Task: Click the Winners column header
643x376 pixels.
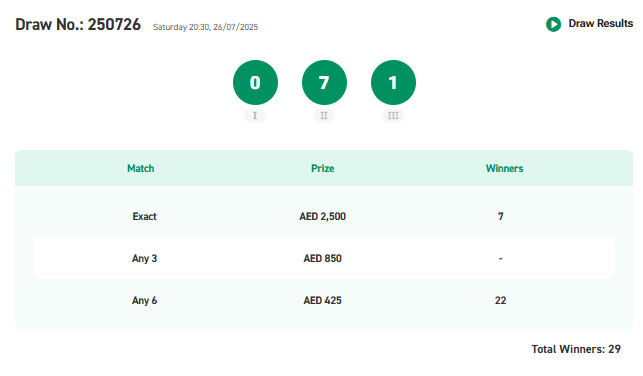Action: 504,169
